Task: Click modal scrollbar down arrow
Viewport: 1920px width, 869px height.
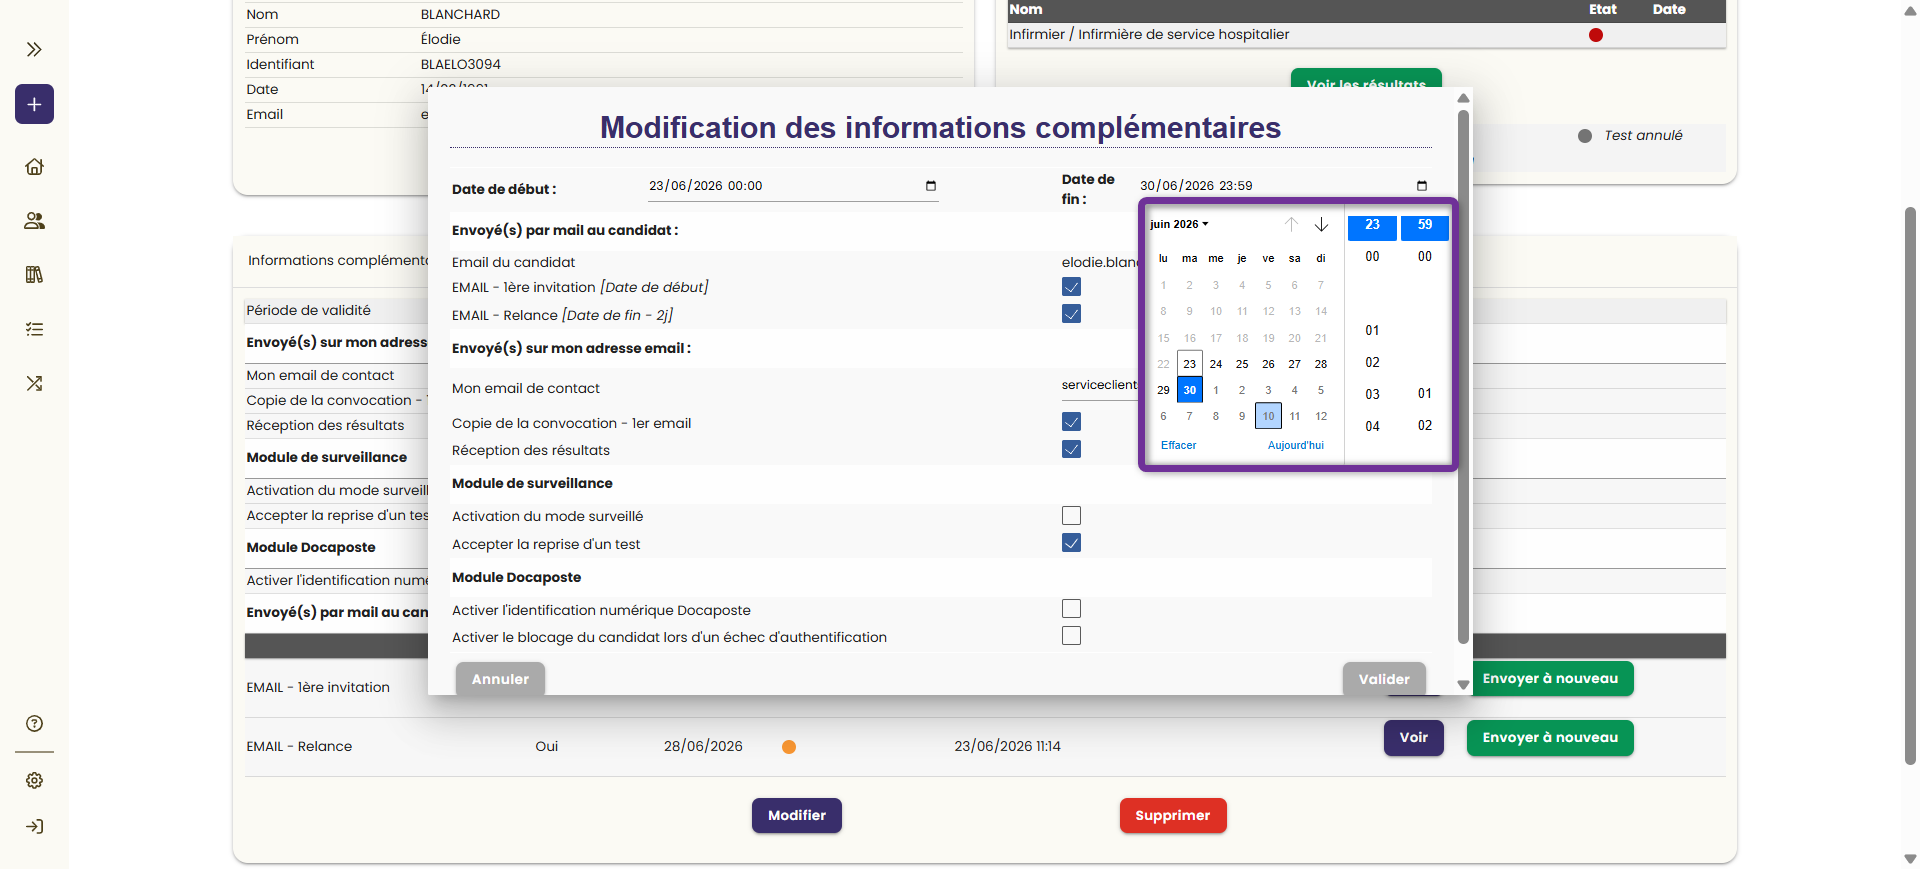Action: (1463, 685)
